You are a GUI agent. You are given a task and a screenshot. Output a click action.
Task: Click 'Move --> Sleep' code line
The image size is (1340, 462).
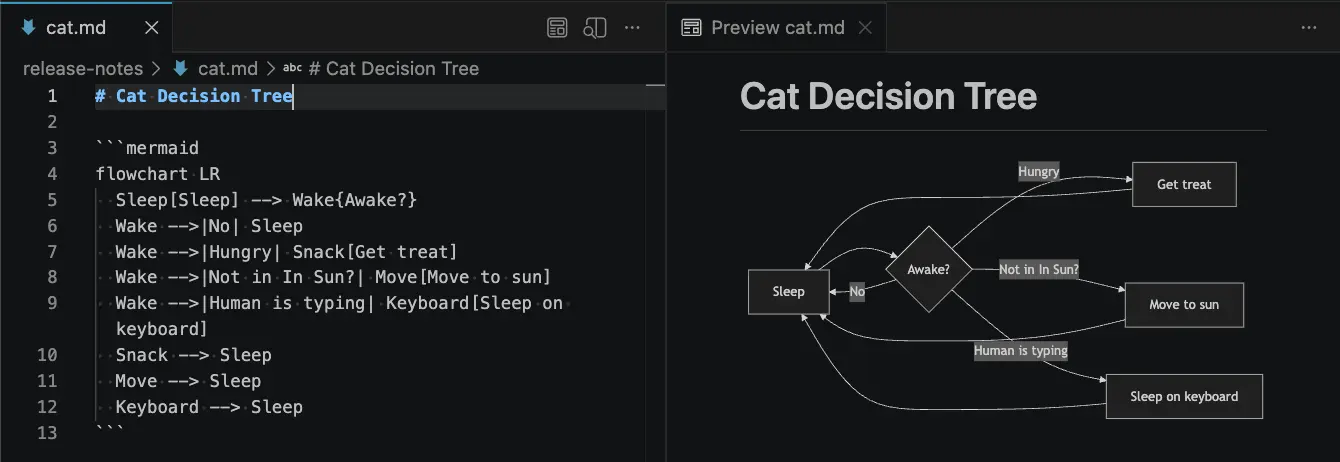(188, 381)
